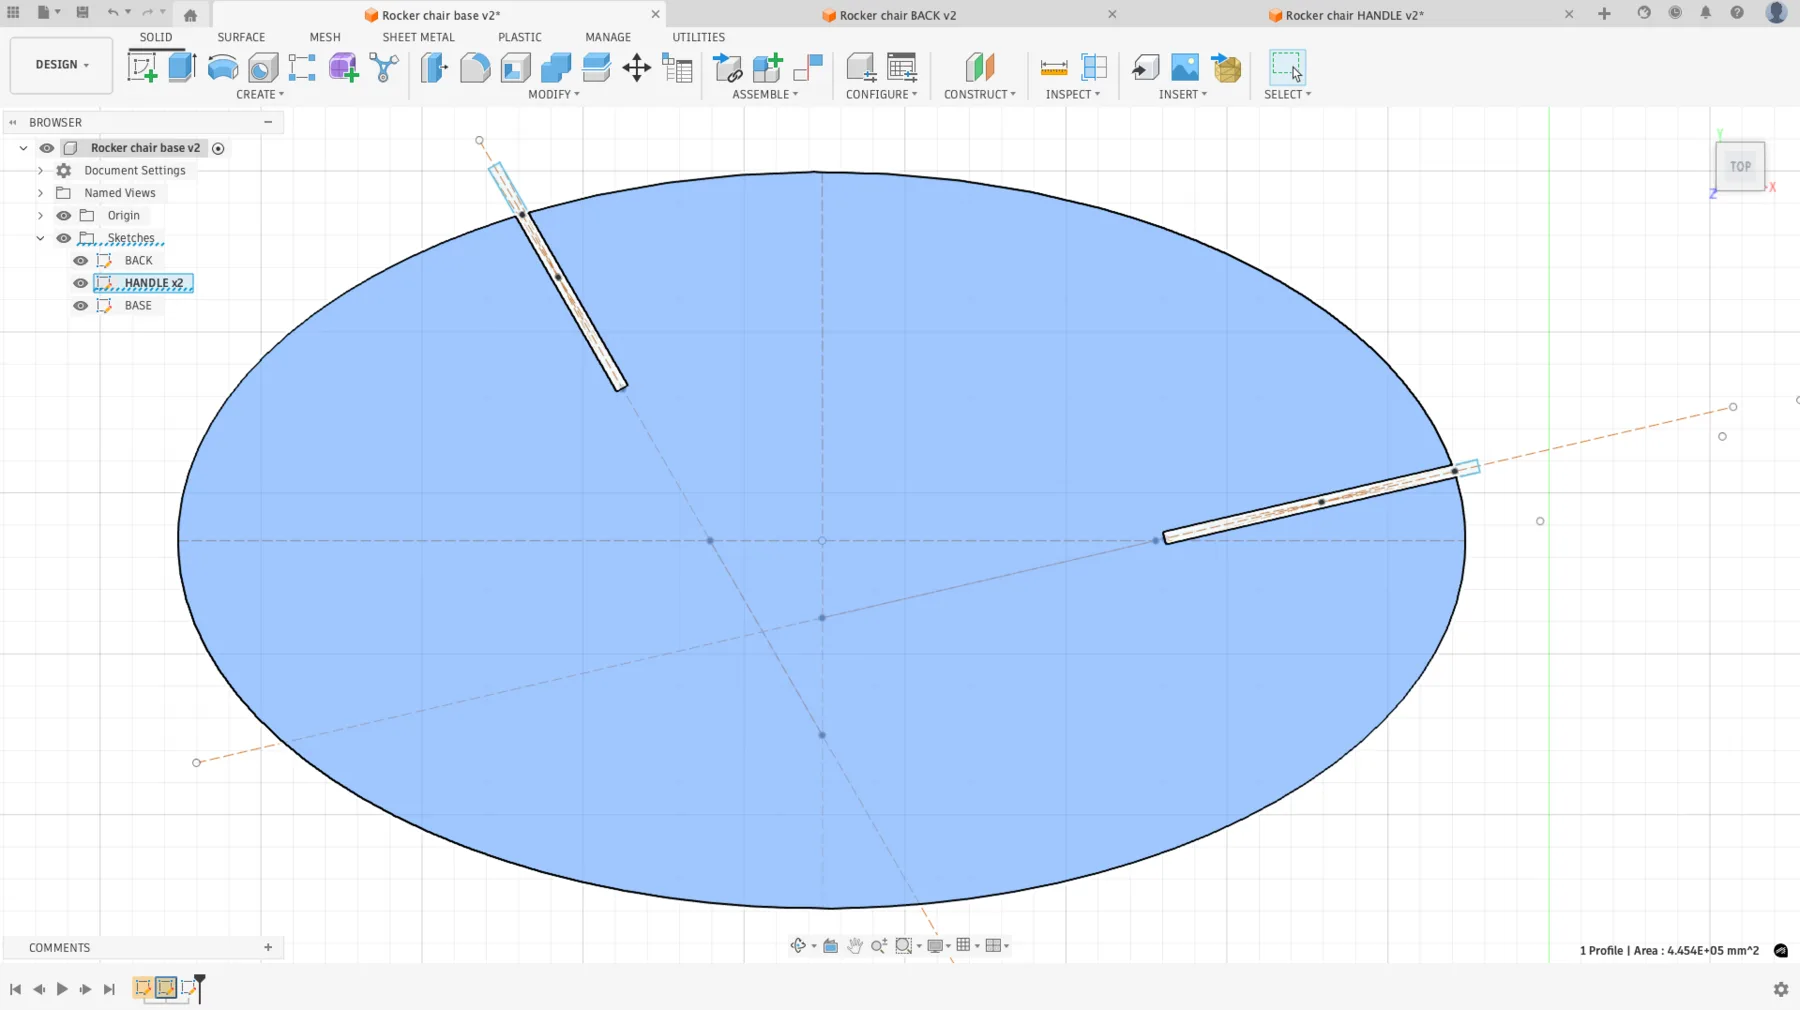
Task: Activate the Fit view icon
Action: click(905, 945)
